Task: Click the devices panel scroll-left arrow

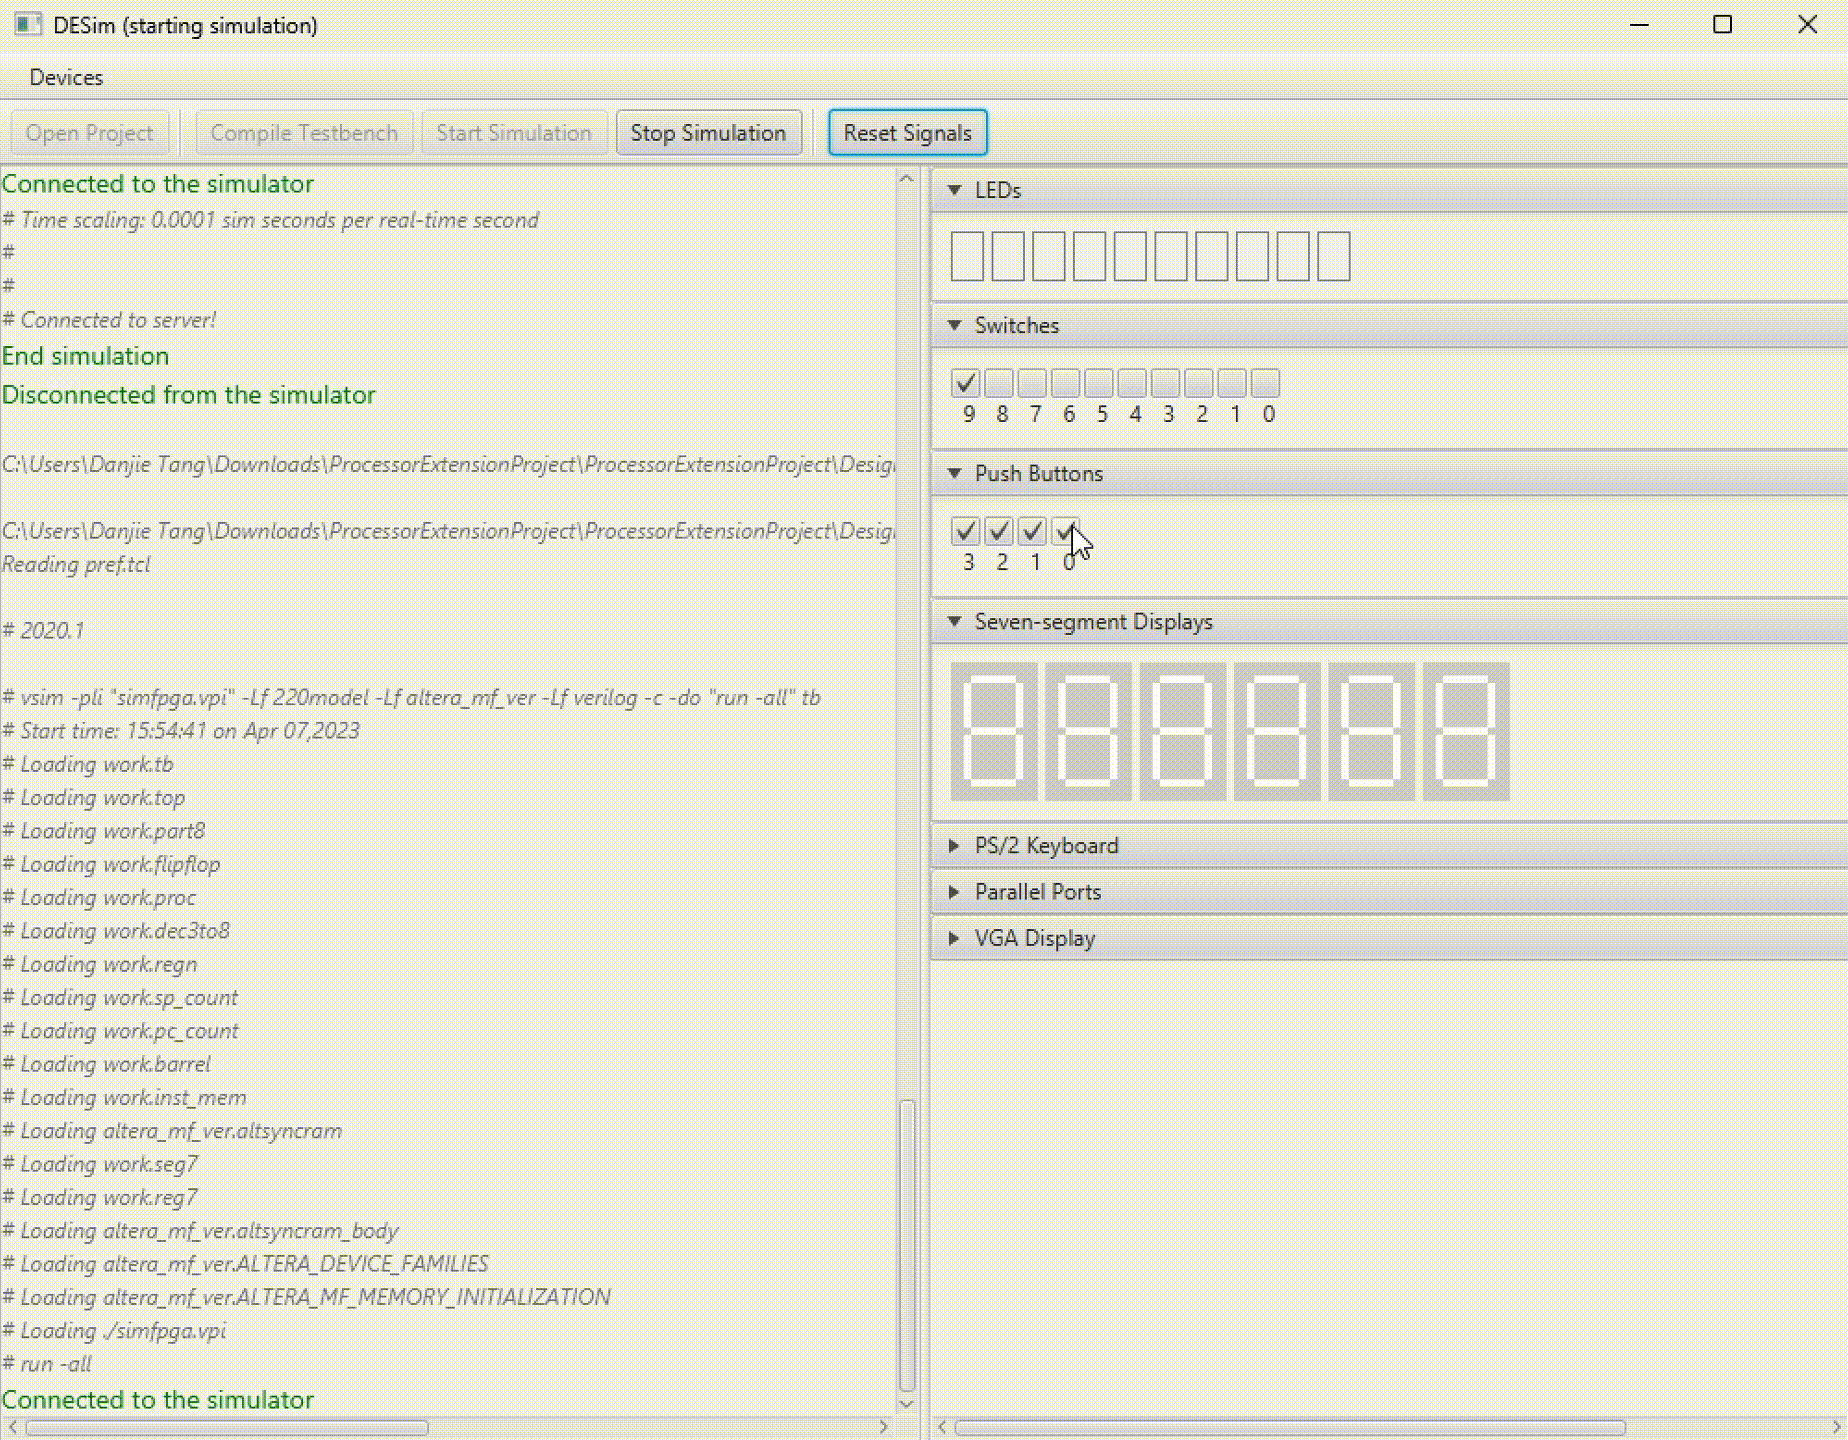Action: (x=942, y=1427)
